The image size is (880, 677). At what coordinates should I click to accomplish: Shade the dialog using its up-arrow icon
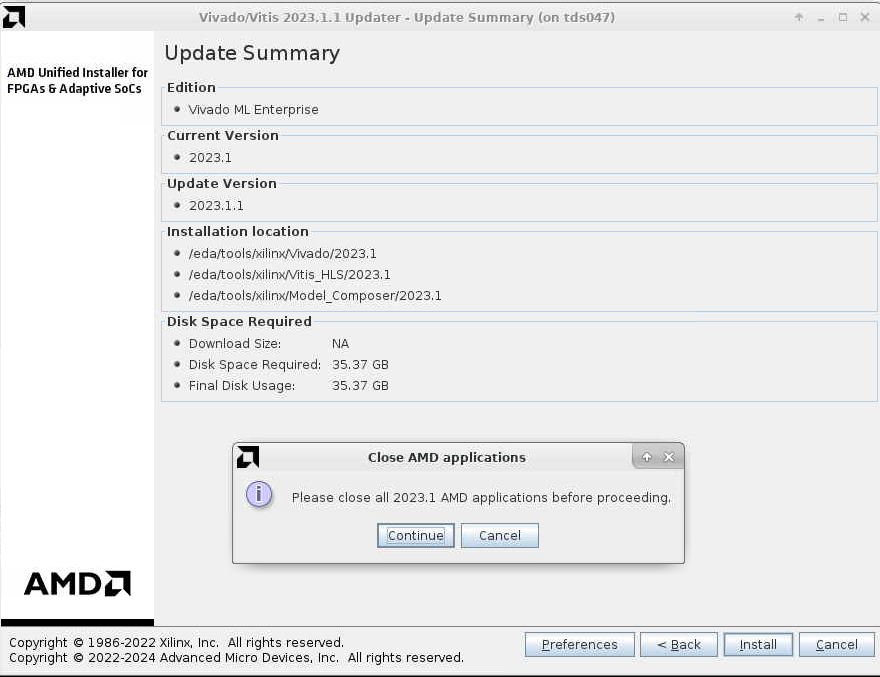[x=647, y=457]
